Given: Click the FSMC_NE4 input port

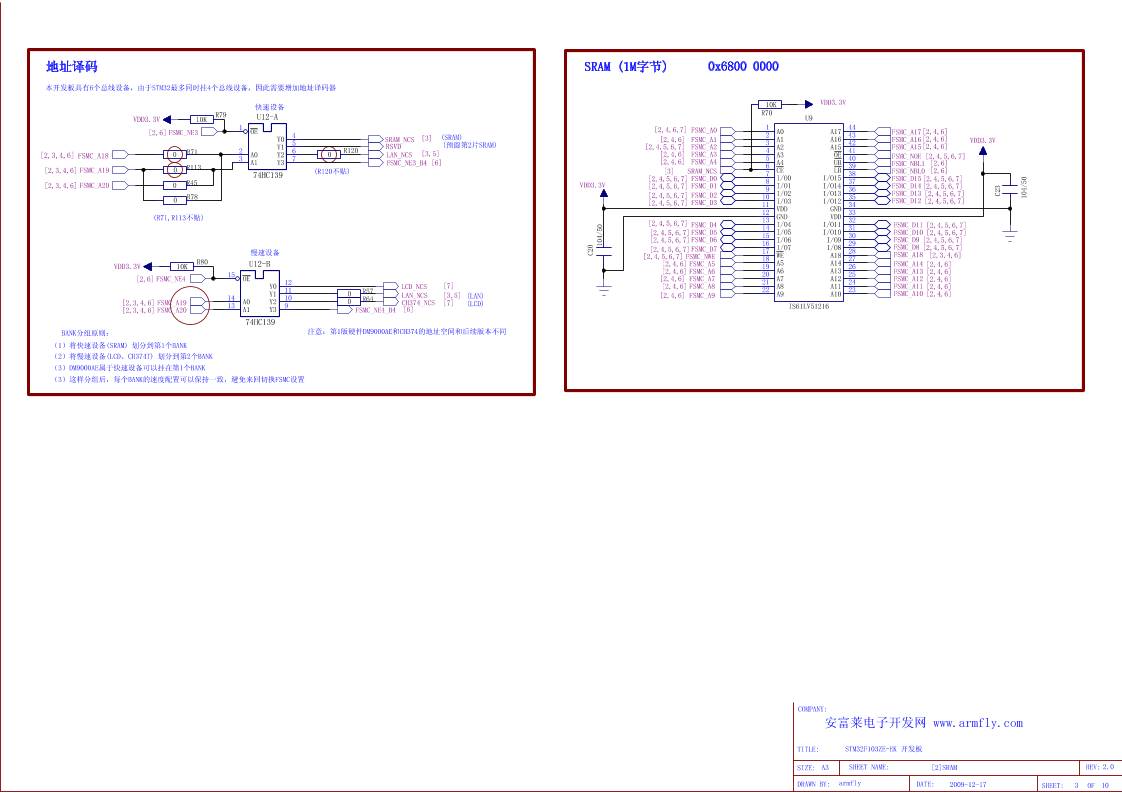Looking at the screenshot, I should click(x=184, y=279).
